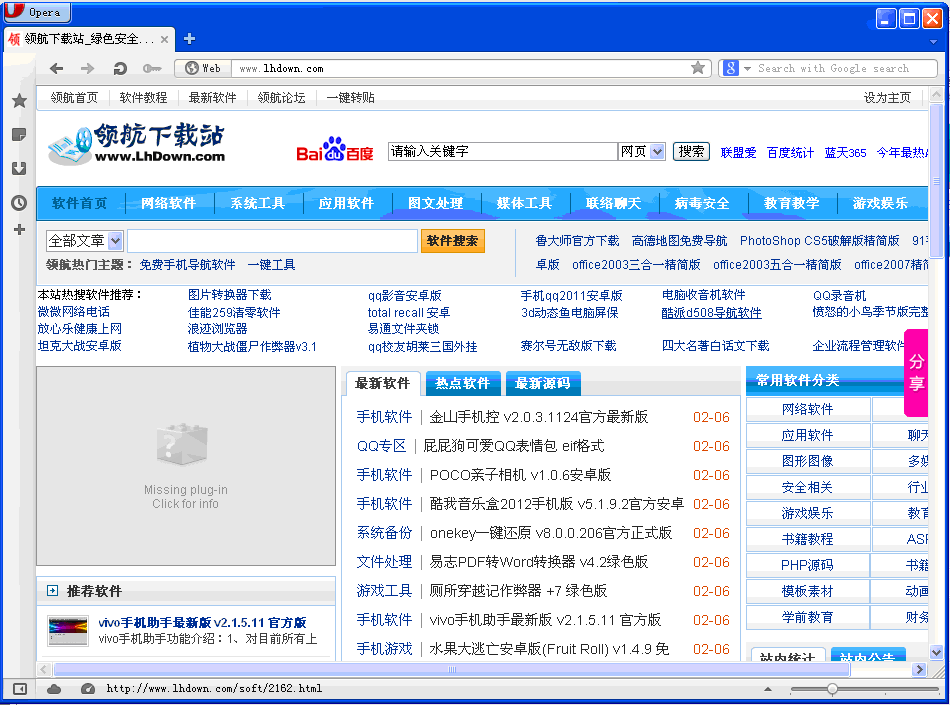Open the history clock panel in sidebar
950x705 pixels.
tap(19, 202)
